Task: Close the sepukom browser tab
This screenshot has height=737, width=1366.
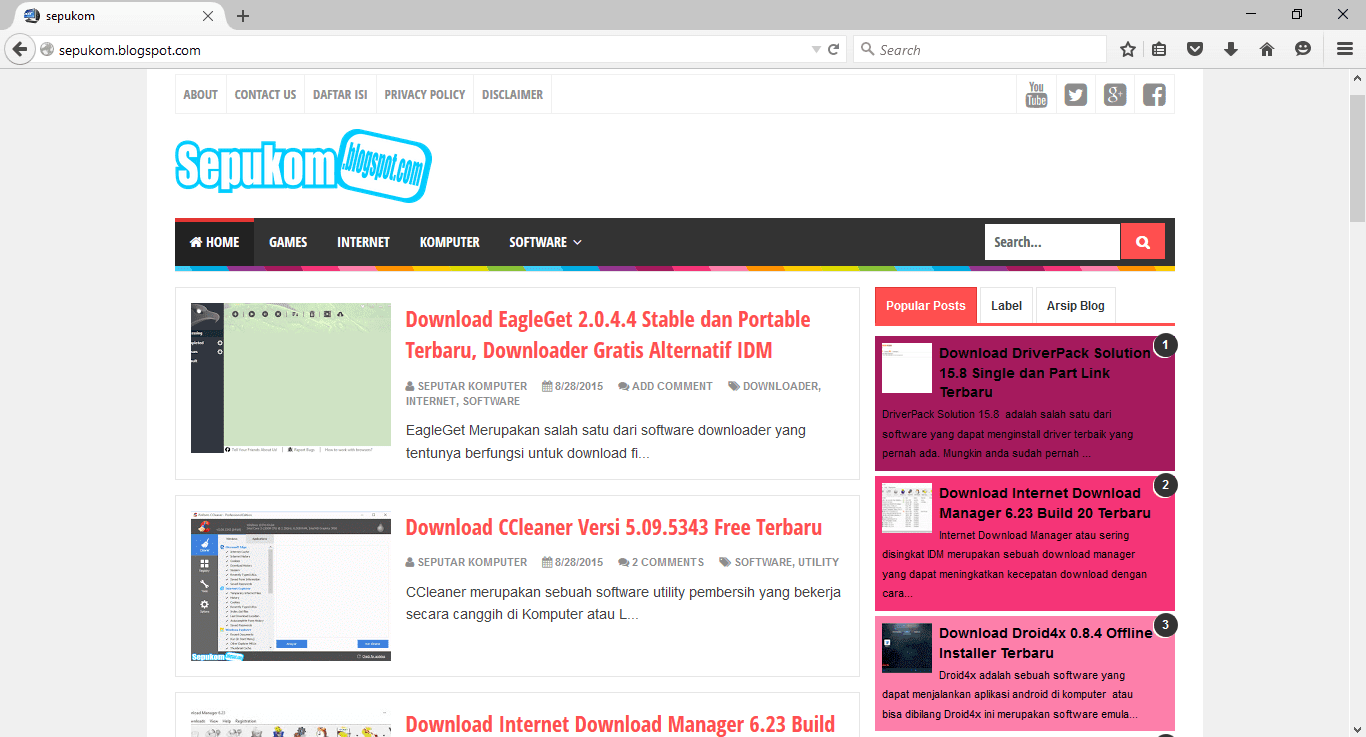Action: pos(208,16)
